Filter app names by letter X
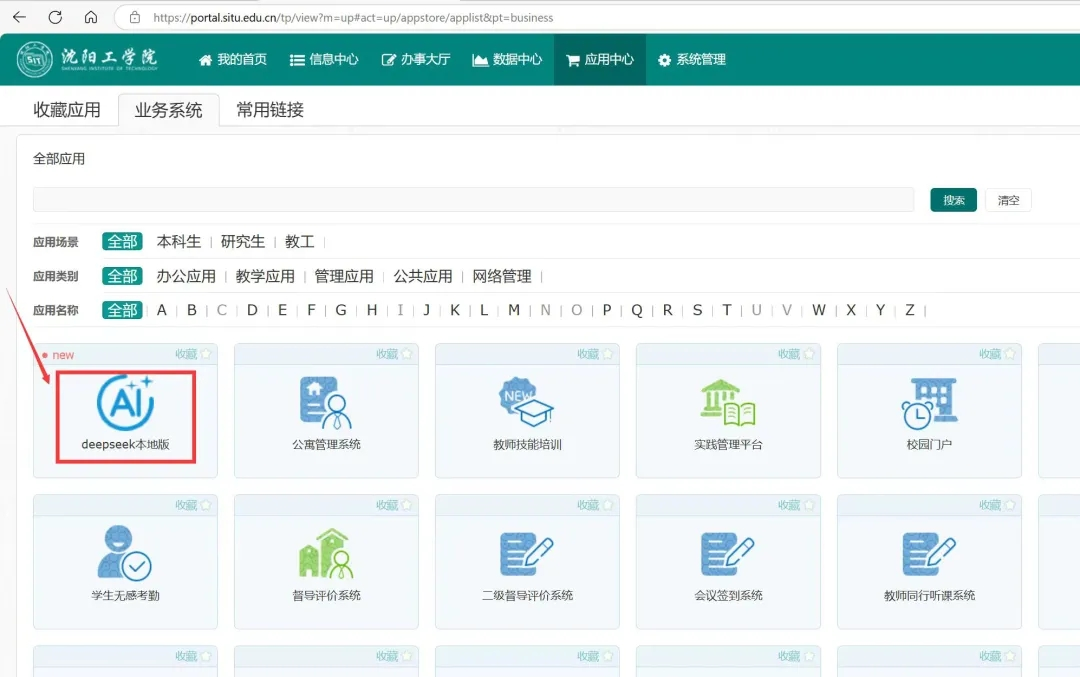Image resolution: width=1080 pixels, height=677 pixels. pyautogui.click(x=851, y=311)
